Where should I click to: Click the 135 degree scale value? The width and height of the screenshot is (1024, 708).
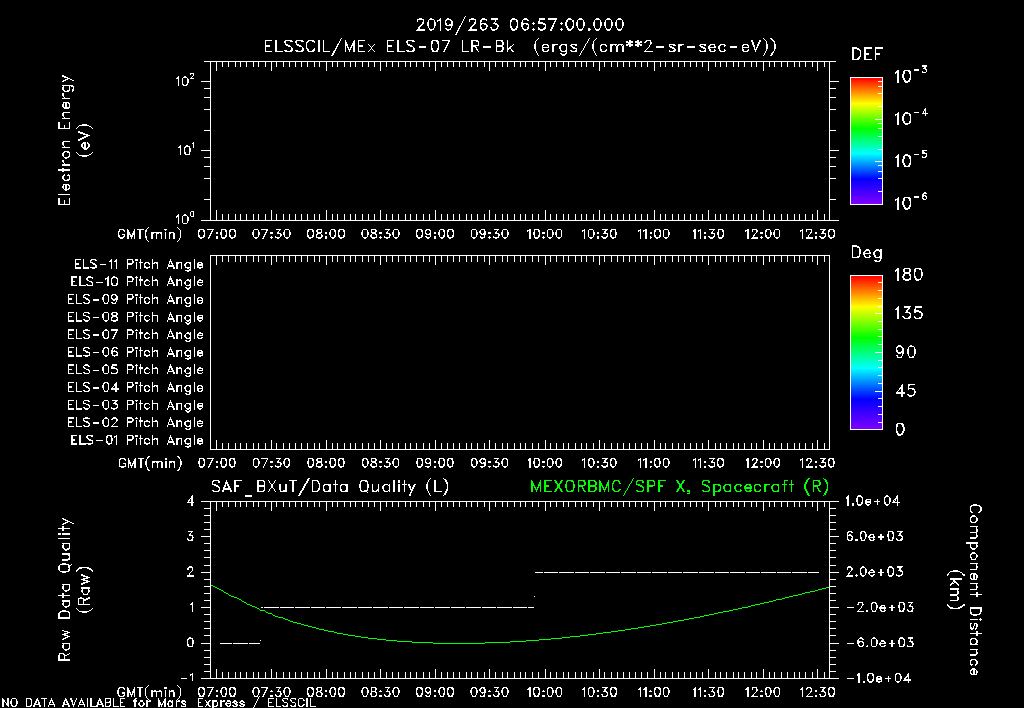click(908, 313)
